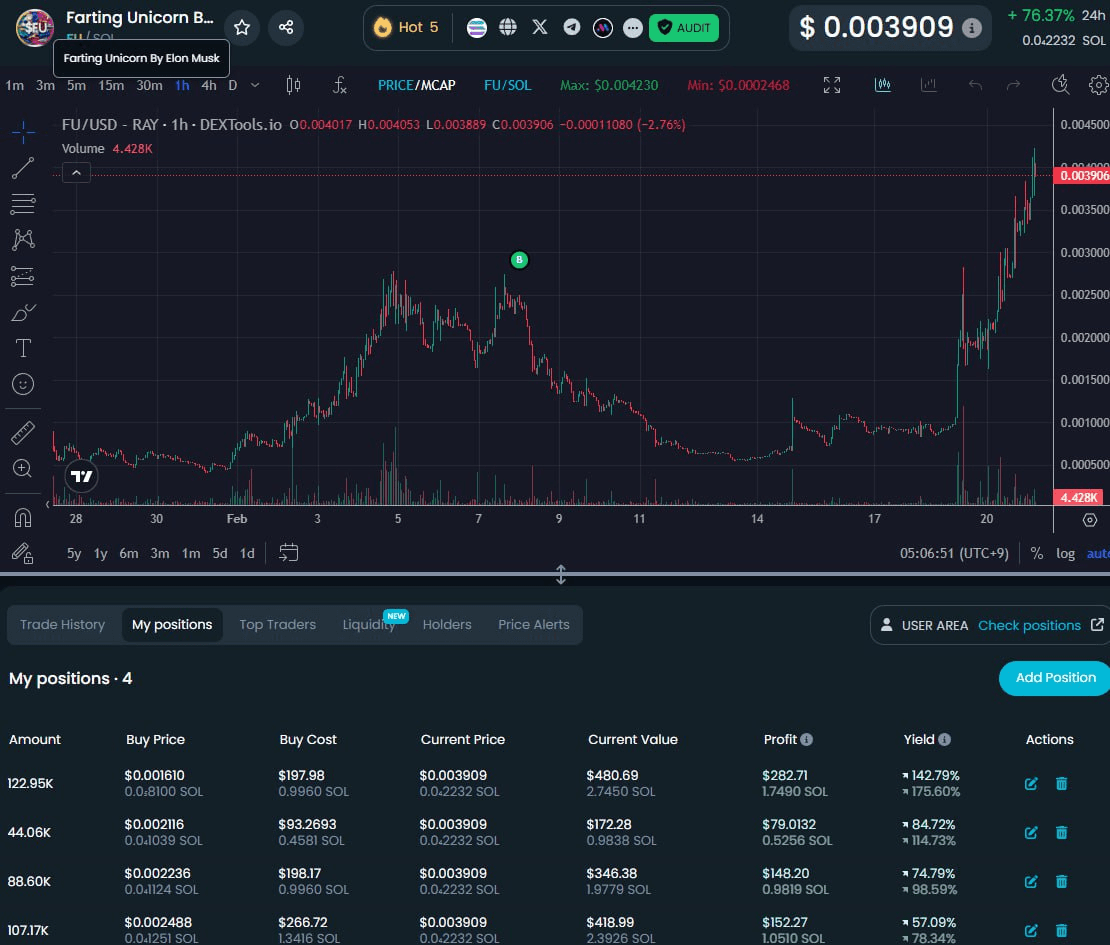This screenshot has width=1110, height=945.
Task: Expand the timeframe dropdown chevron
Action: (255, 86)
